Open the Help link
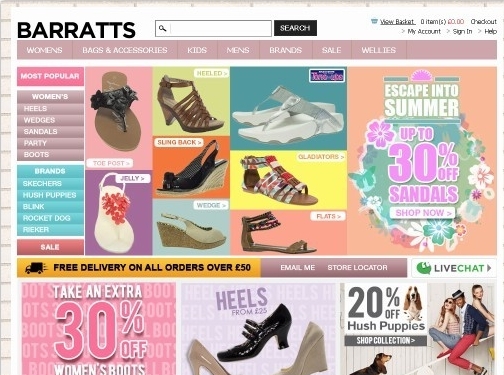Viewport: 504px width, 375px height. tap(490, 31)
